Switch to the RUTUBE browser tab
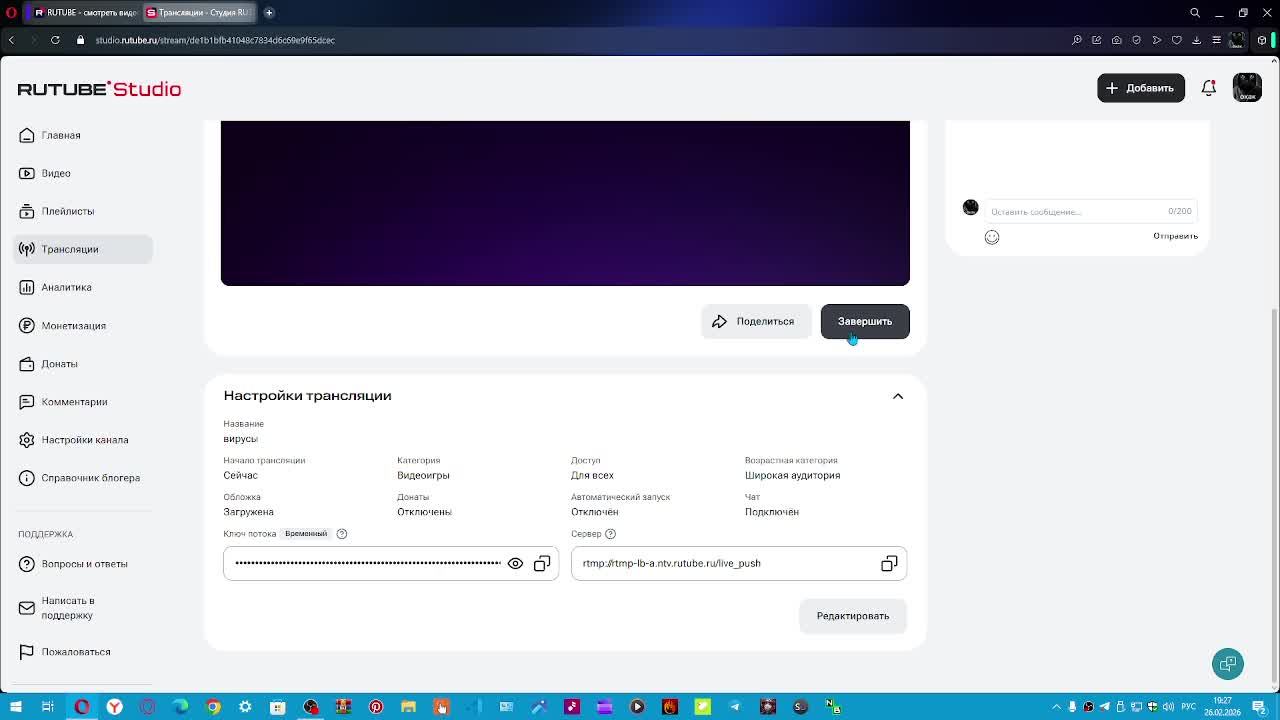 [84, 12]
